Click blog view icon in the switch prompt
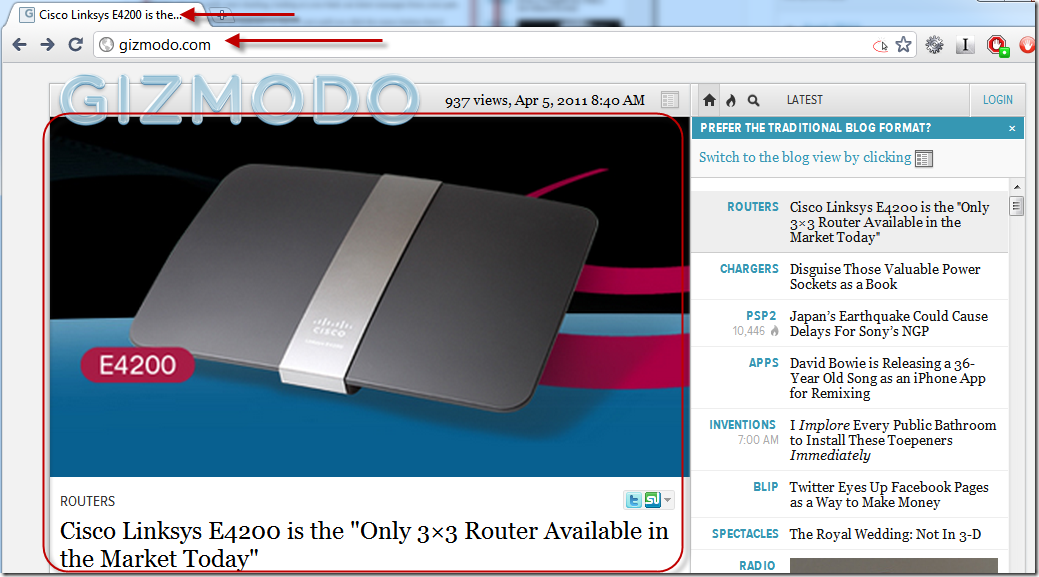The height and width of the screenshot is (577, 1039). pyautogui.click(x=924, y=158)
